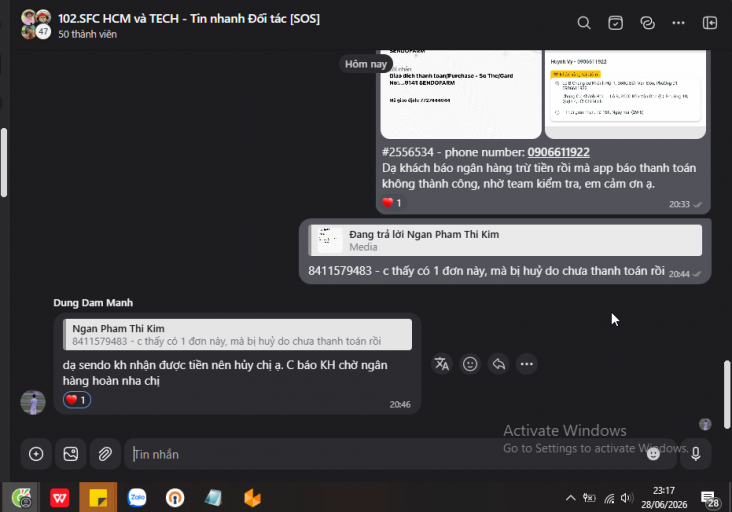Jump to quoted Ngan Pham Thi Kim message
Viewport: 732px width, 512px height.
(238, 334)
